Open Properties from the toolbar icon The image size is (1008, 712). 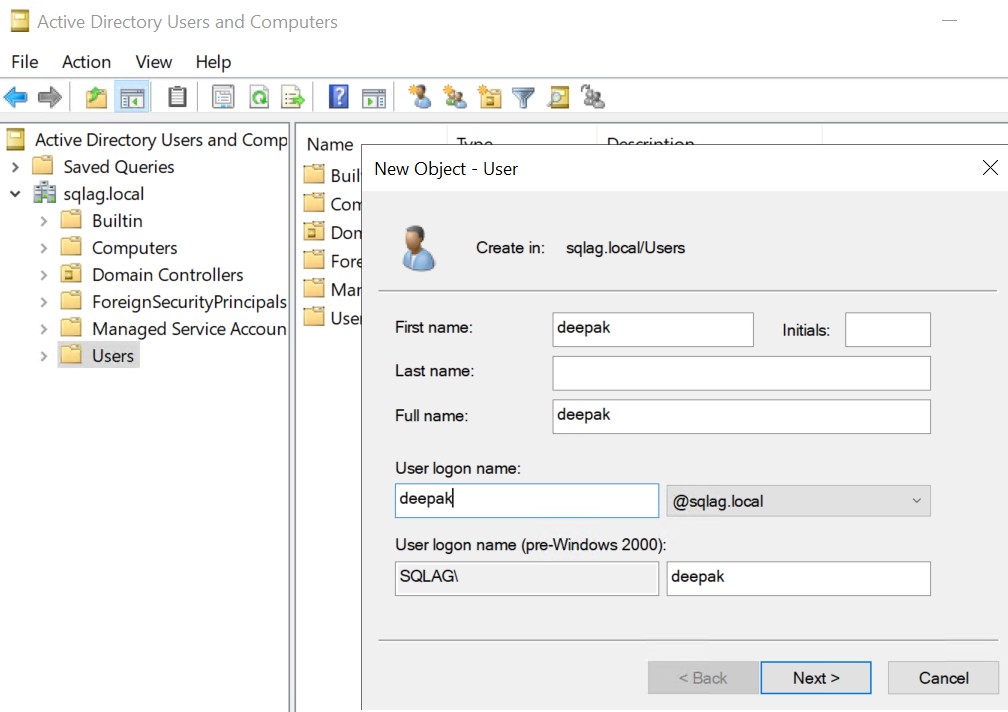point(223,98)
